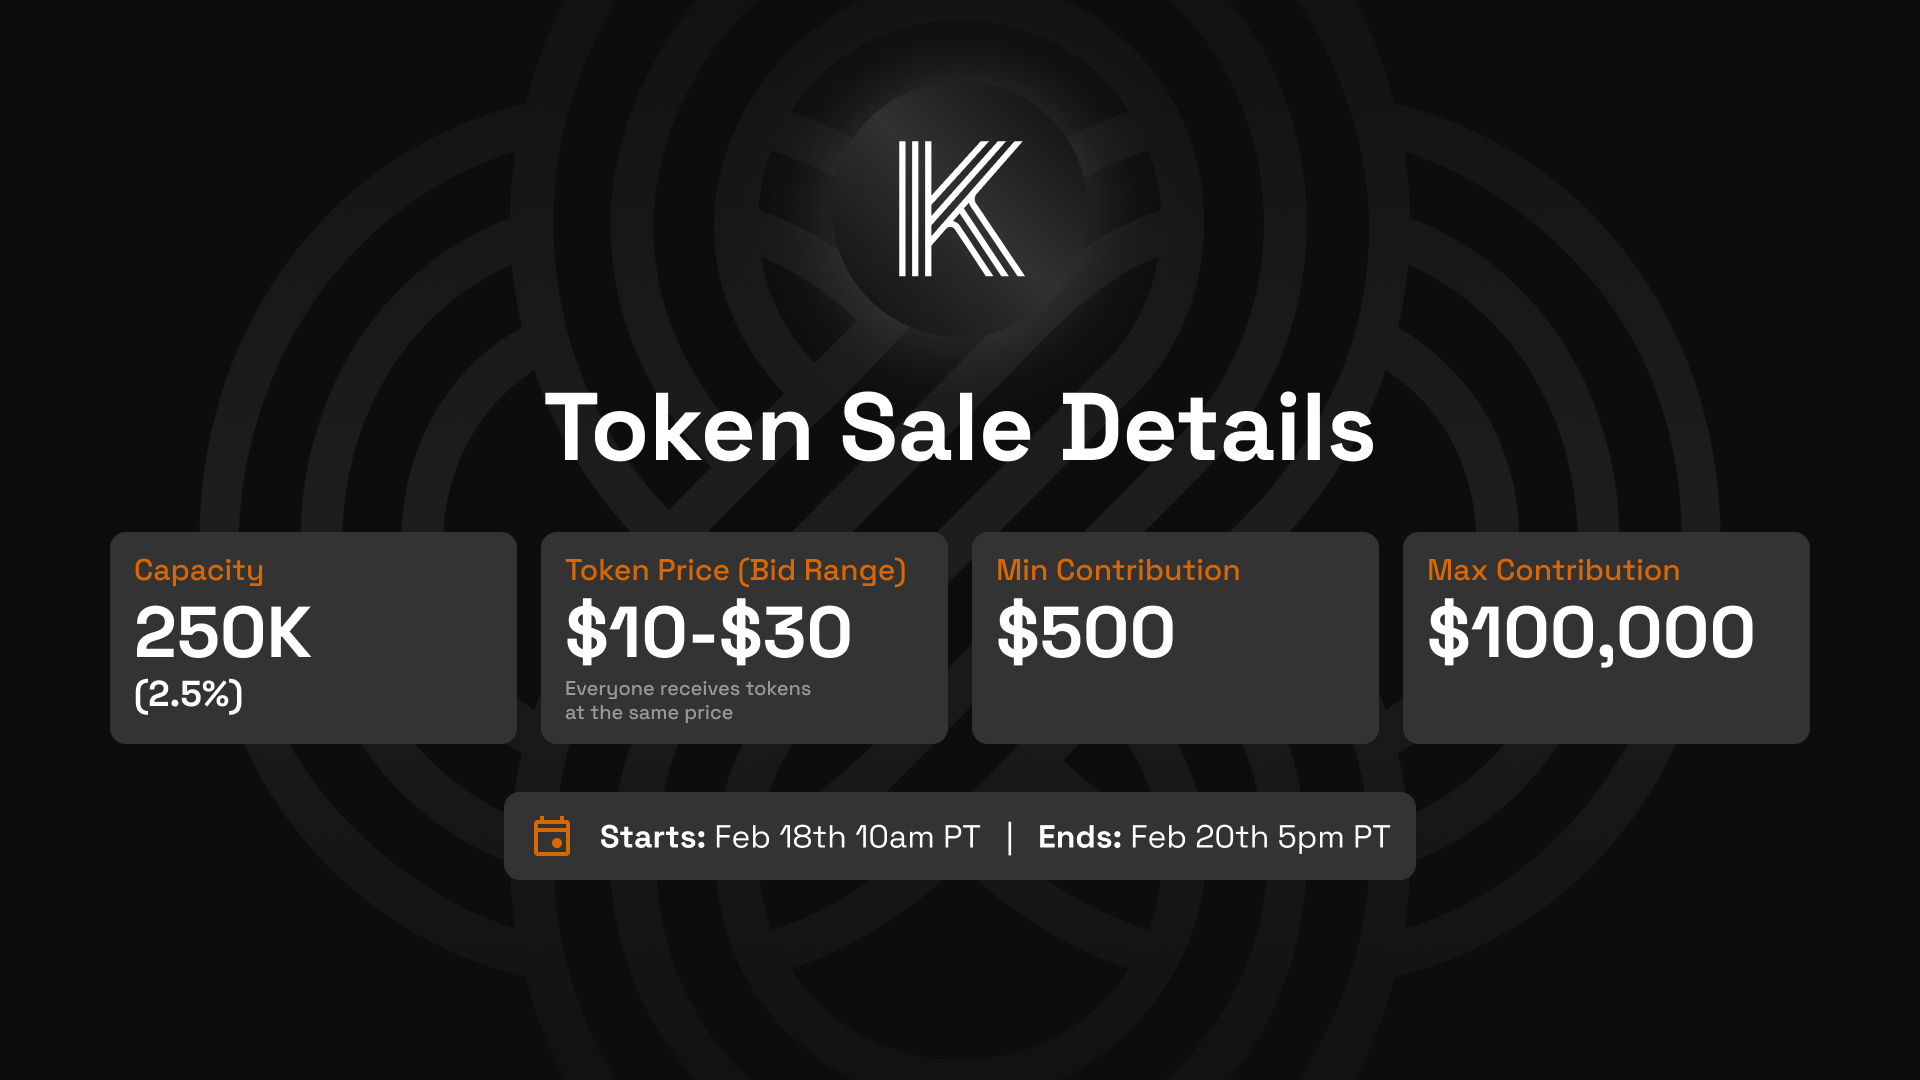
Task: Click the (2.5%) capacity percentage text
Action: click(189, 694)
